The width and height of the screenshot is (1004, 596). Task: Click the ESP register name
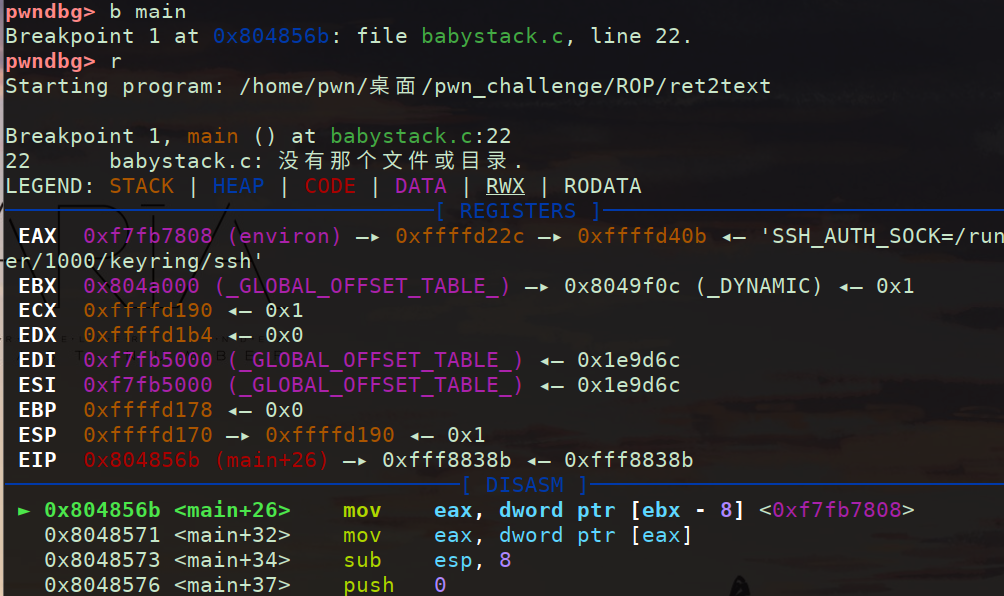pyautogui.click(x=37, y=435)
